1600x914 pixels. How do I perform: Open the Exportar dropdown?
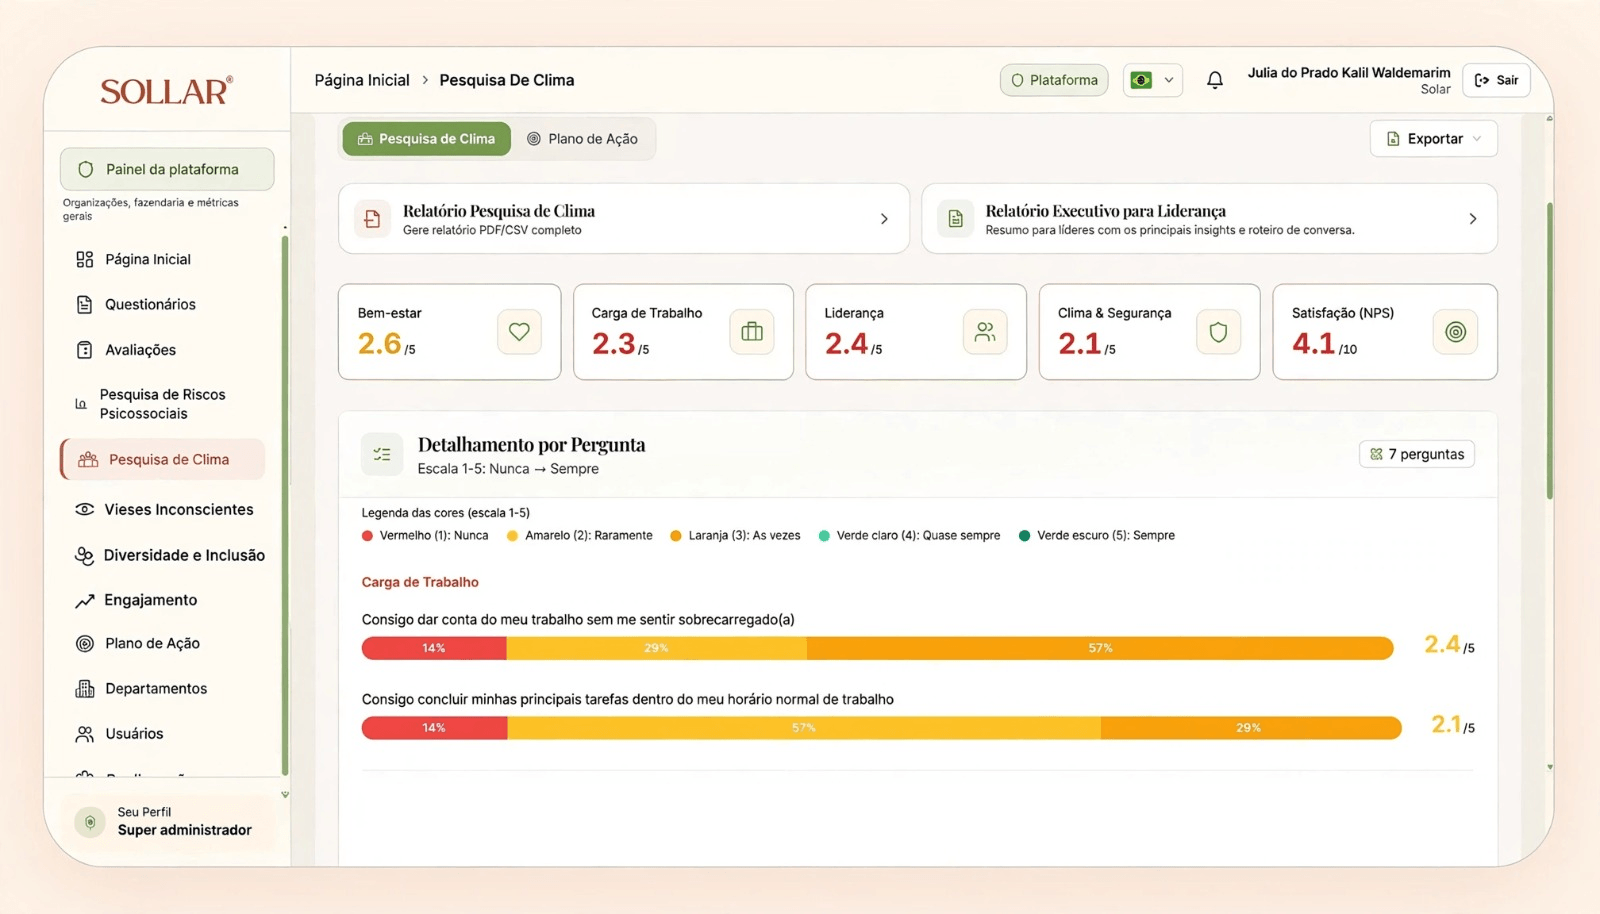coord(1434,139)
